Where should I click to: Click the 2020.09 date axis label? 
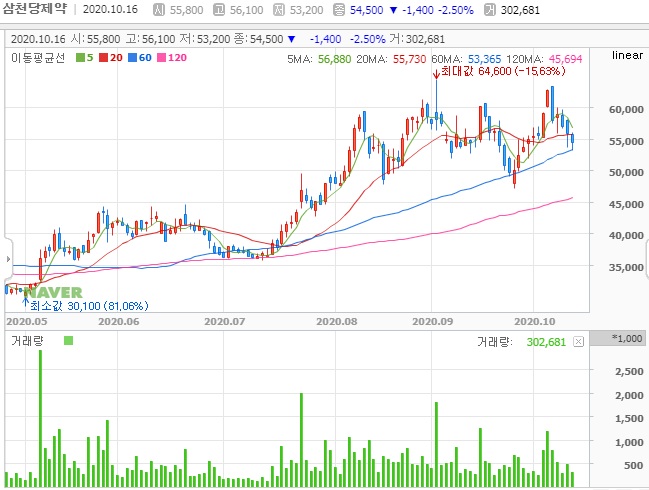tap(433, 322)
